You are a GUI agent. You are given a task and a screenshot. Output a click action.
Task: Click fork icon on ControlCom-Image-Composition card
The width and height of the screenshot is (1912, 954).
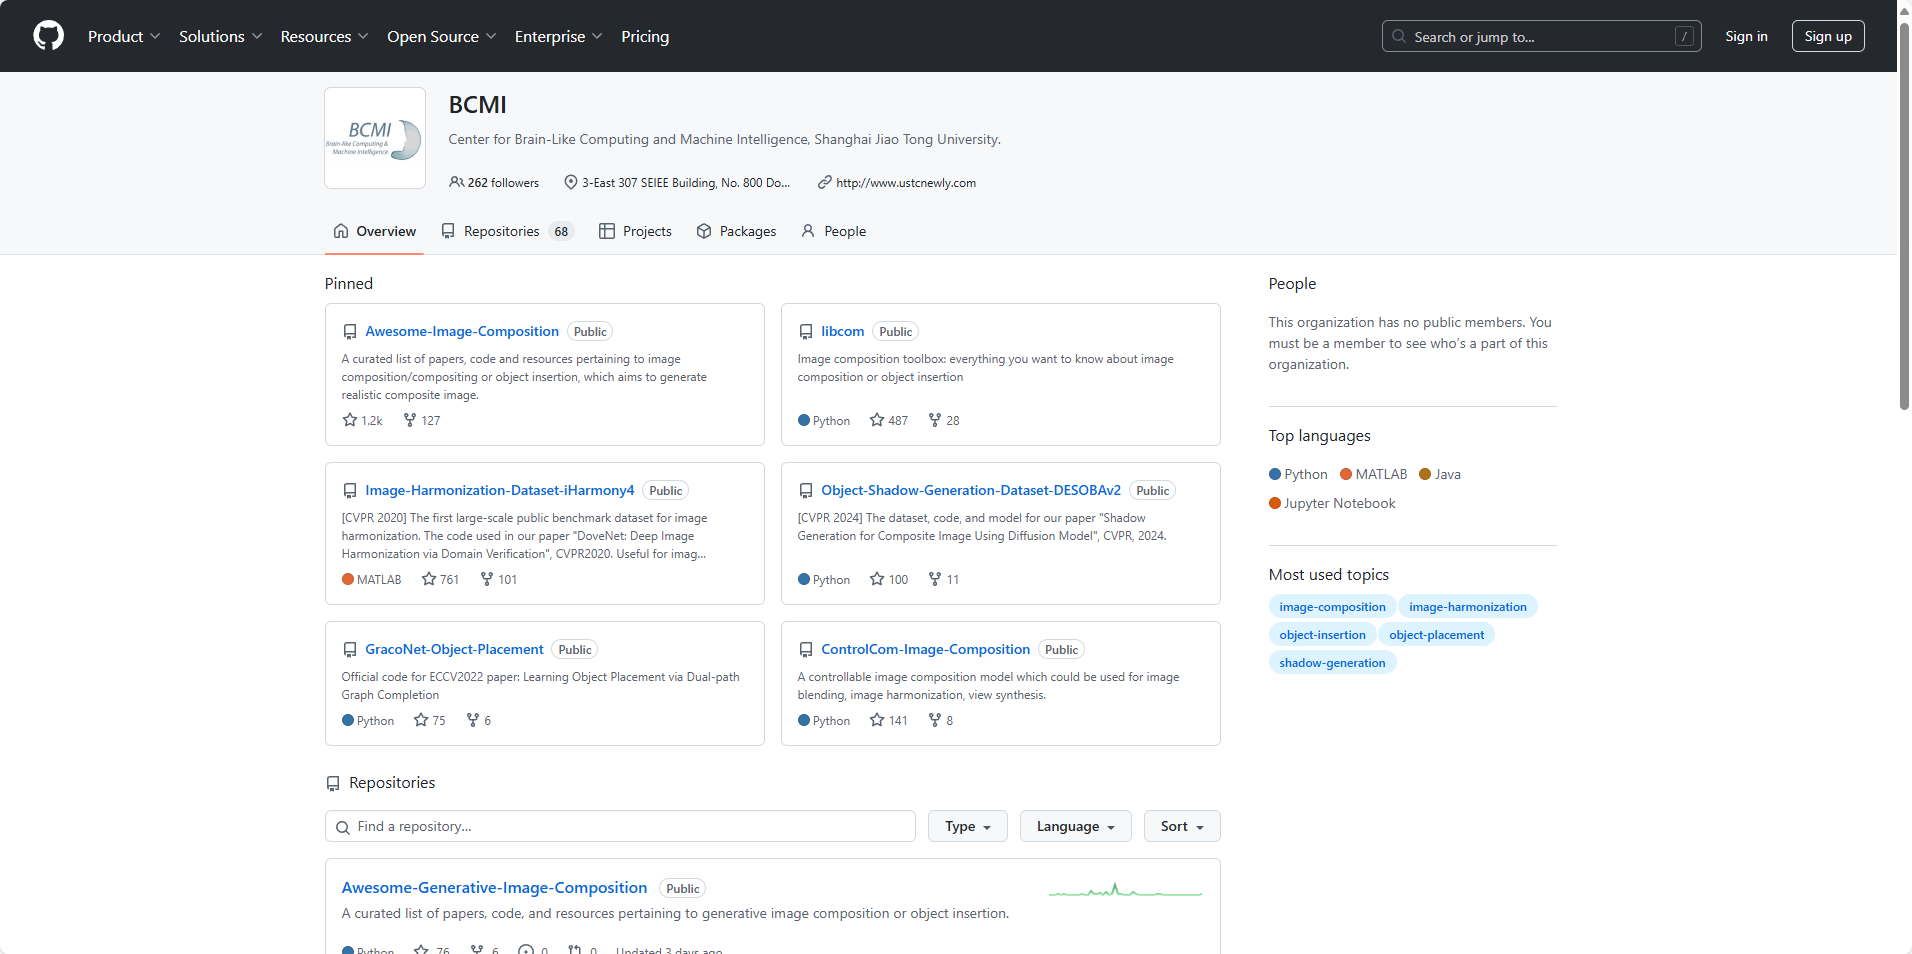935,720
